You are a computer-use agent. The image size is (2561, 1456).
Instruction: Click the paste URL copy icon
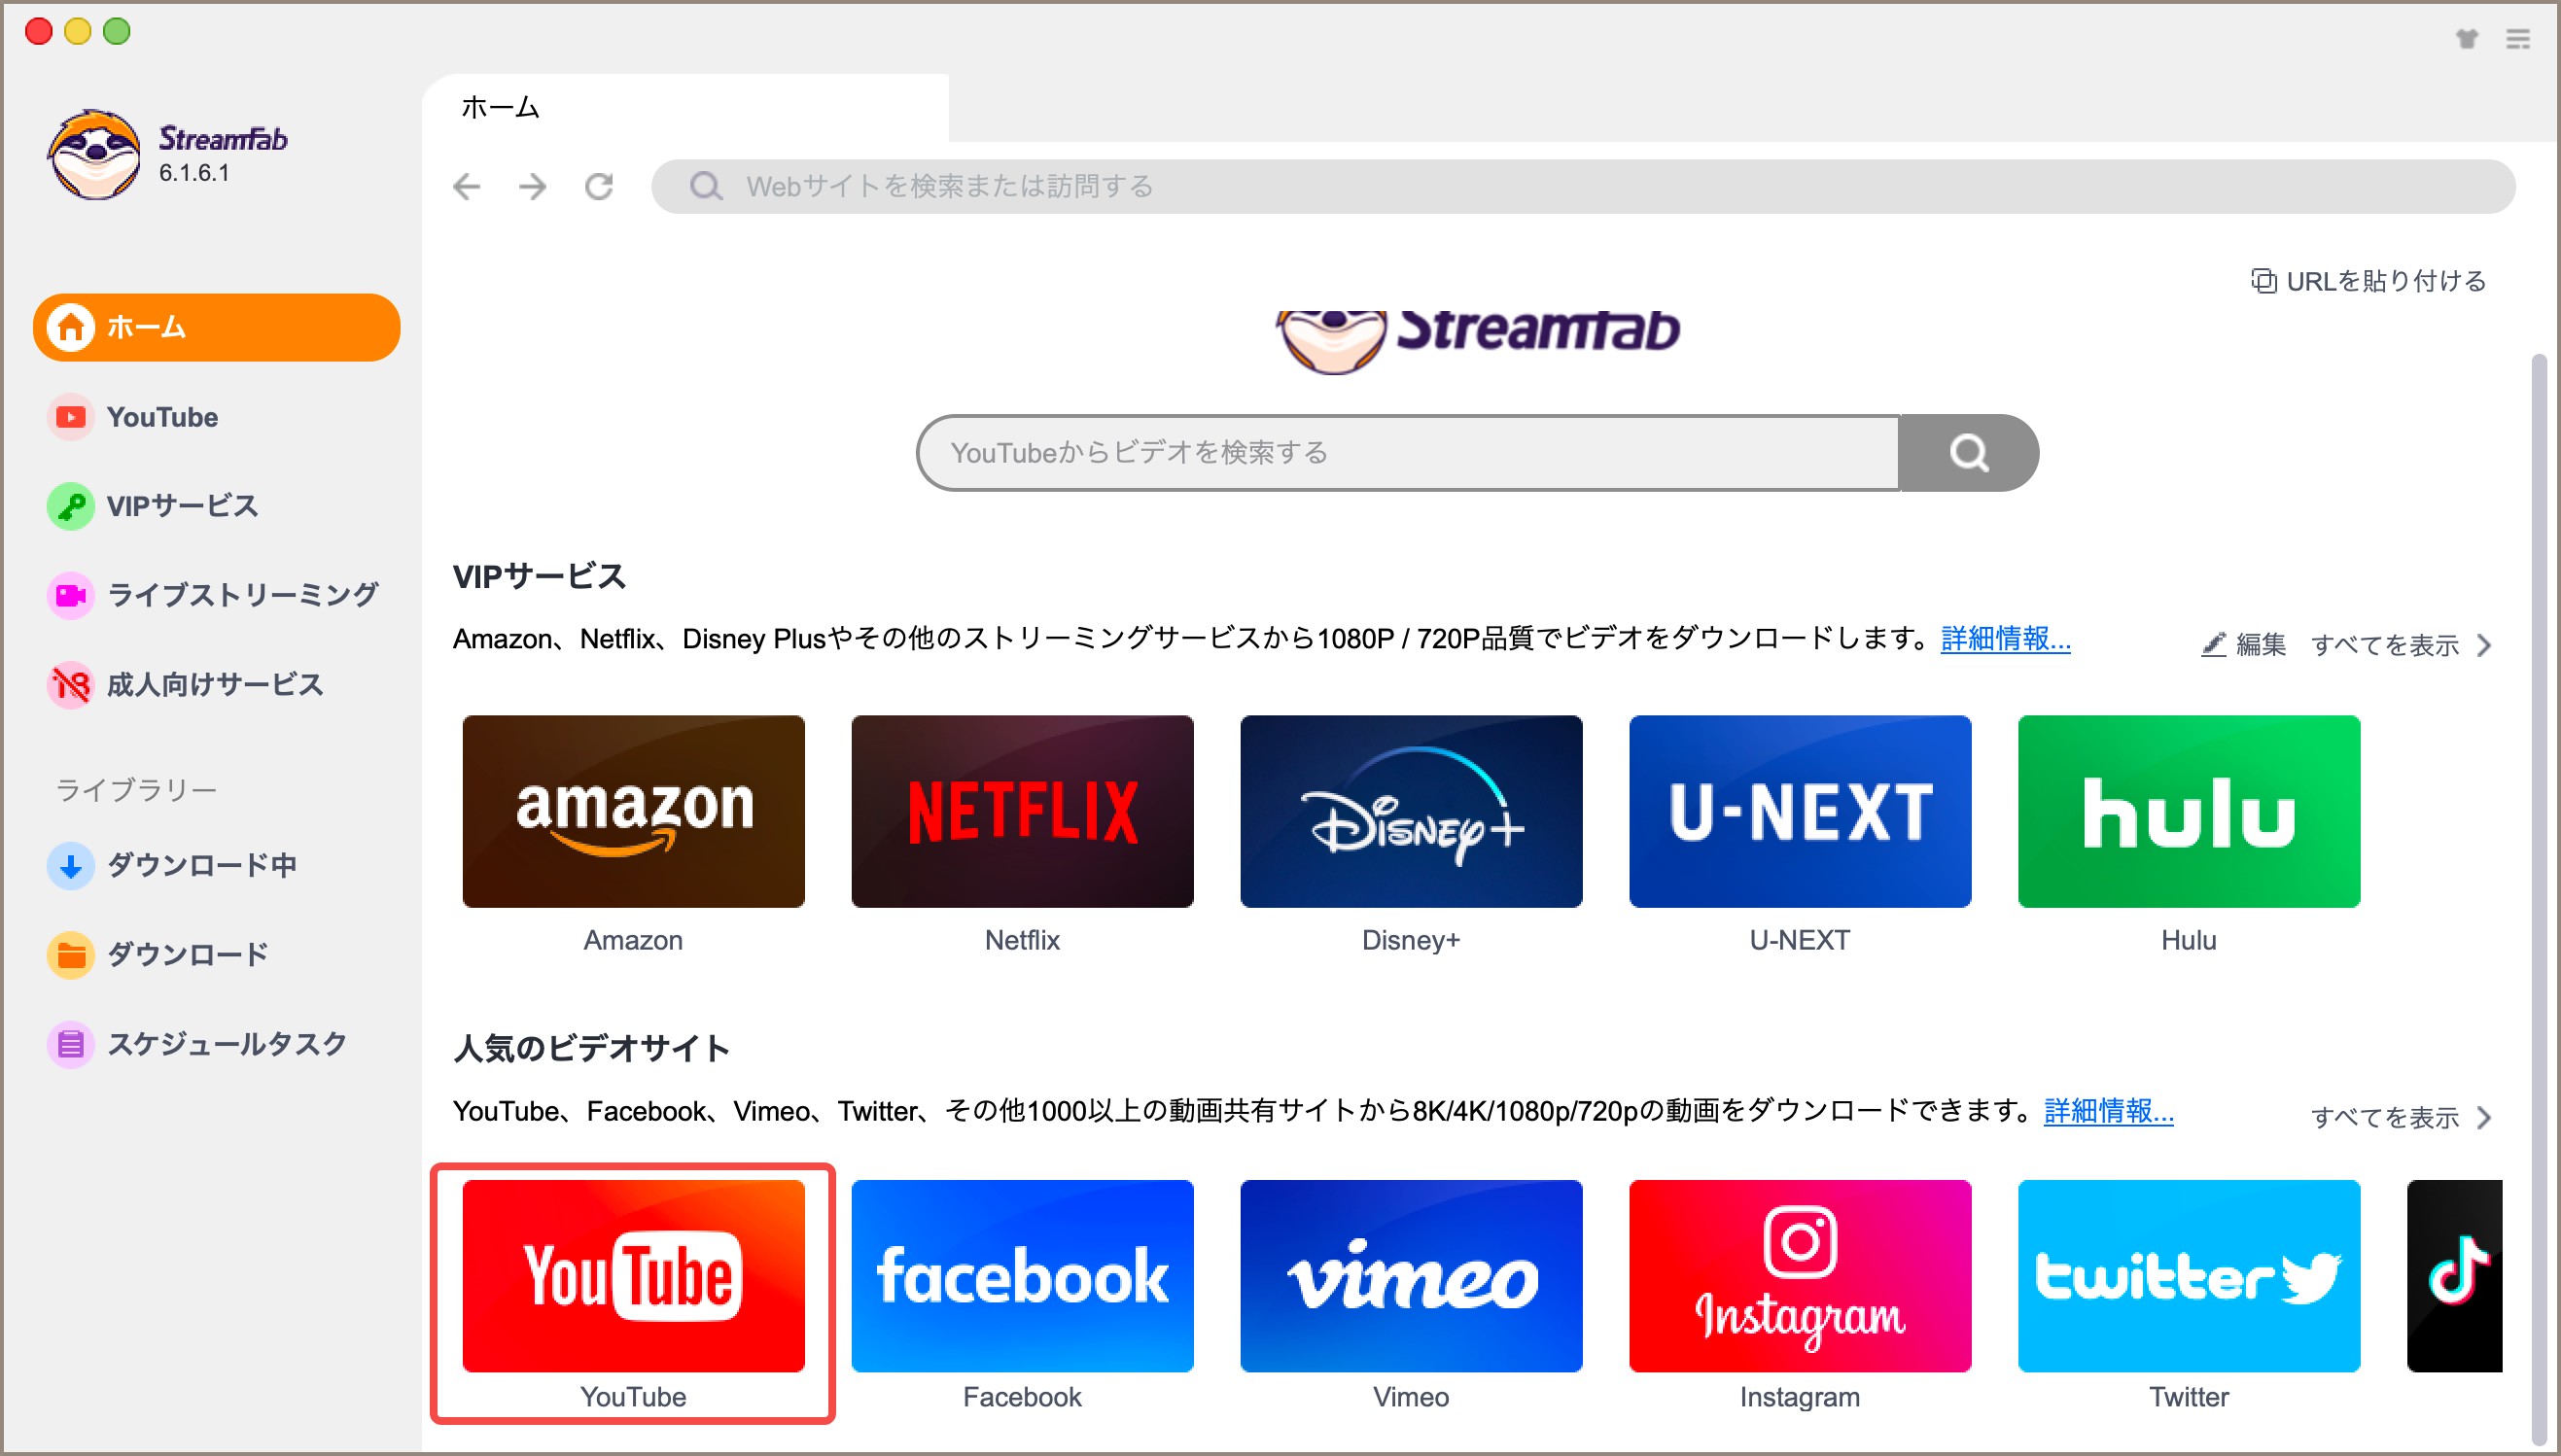tap(2264, 281)
